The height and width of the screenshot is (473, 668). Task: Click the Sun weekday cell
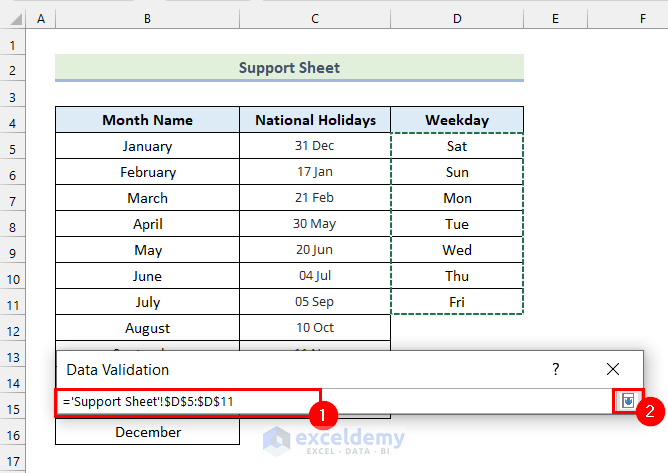(457, 172)
